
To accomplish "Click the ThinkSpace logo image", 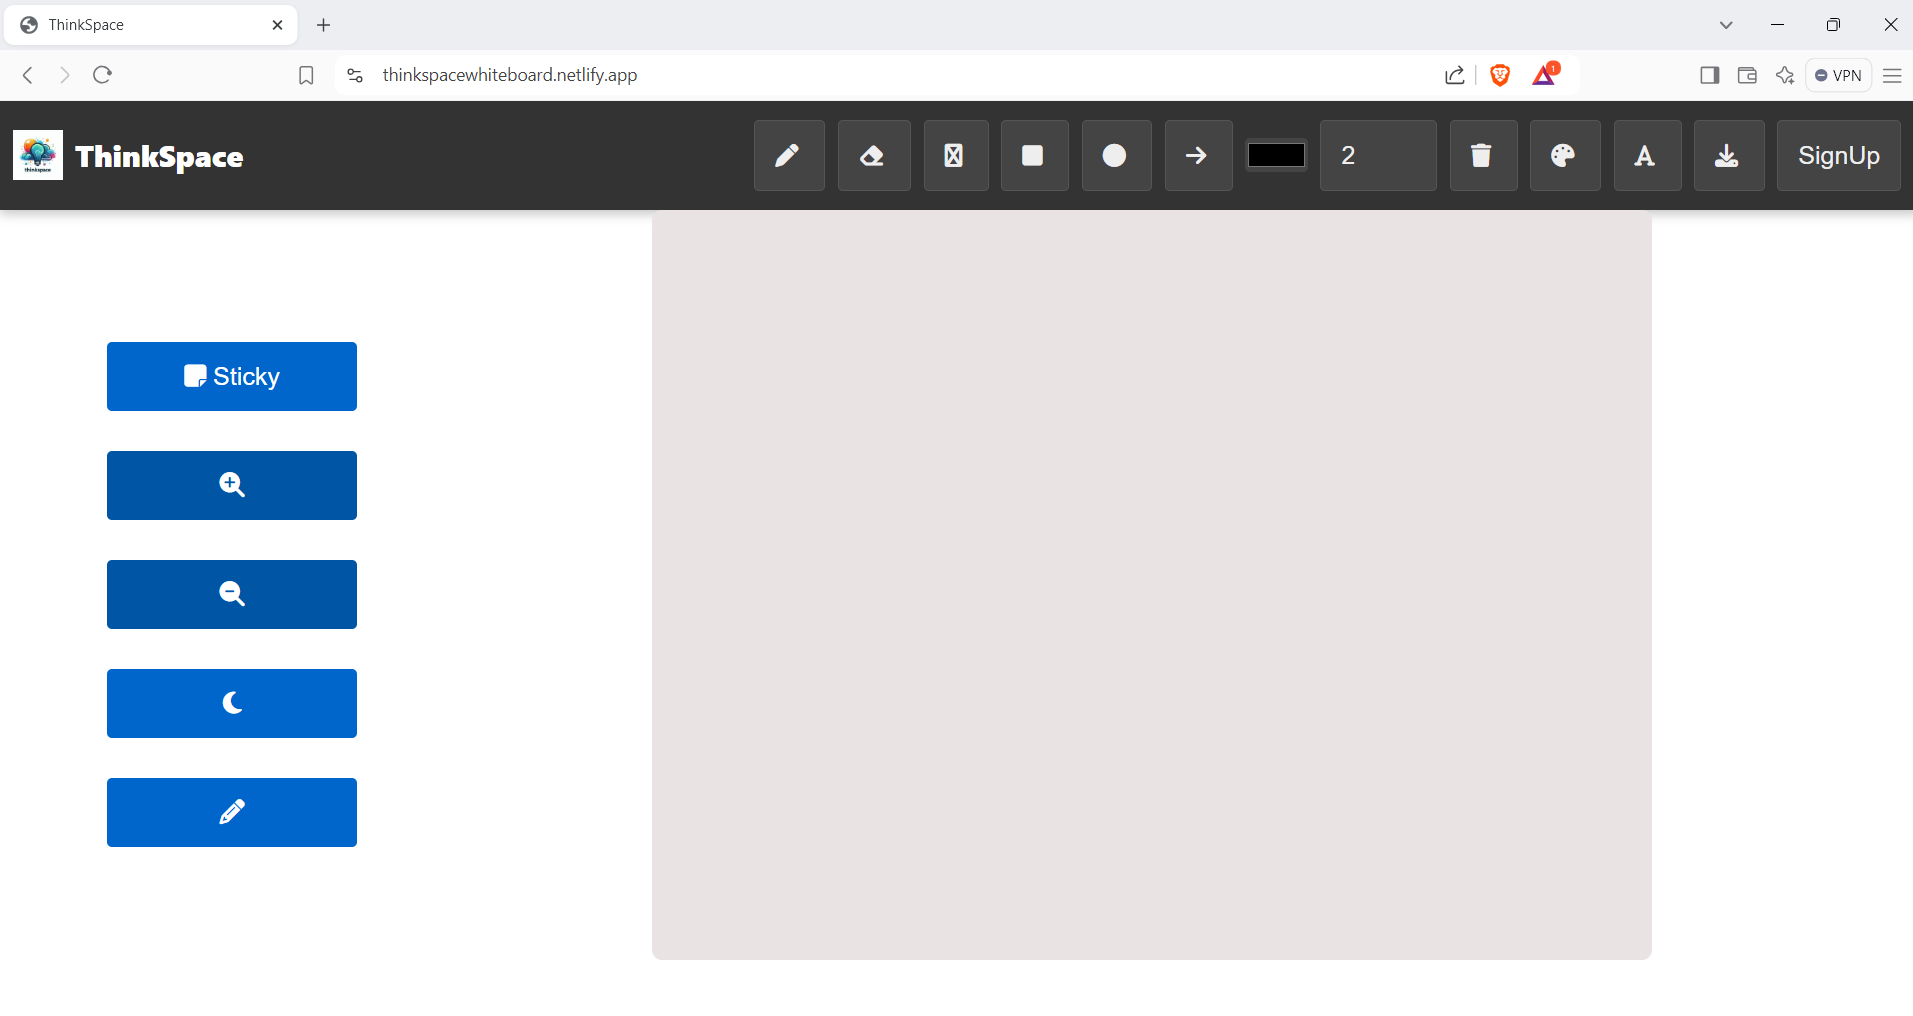I will click(x=38, y=155).
